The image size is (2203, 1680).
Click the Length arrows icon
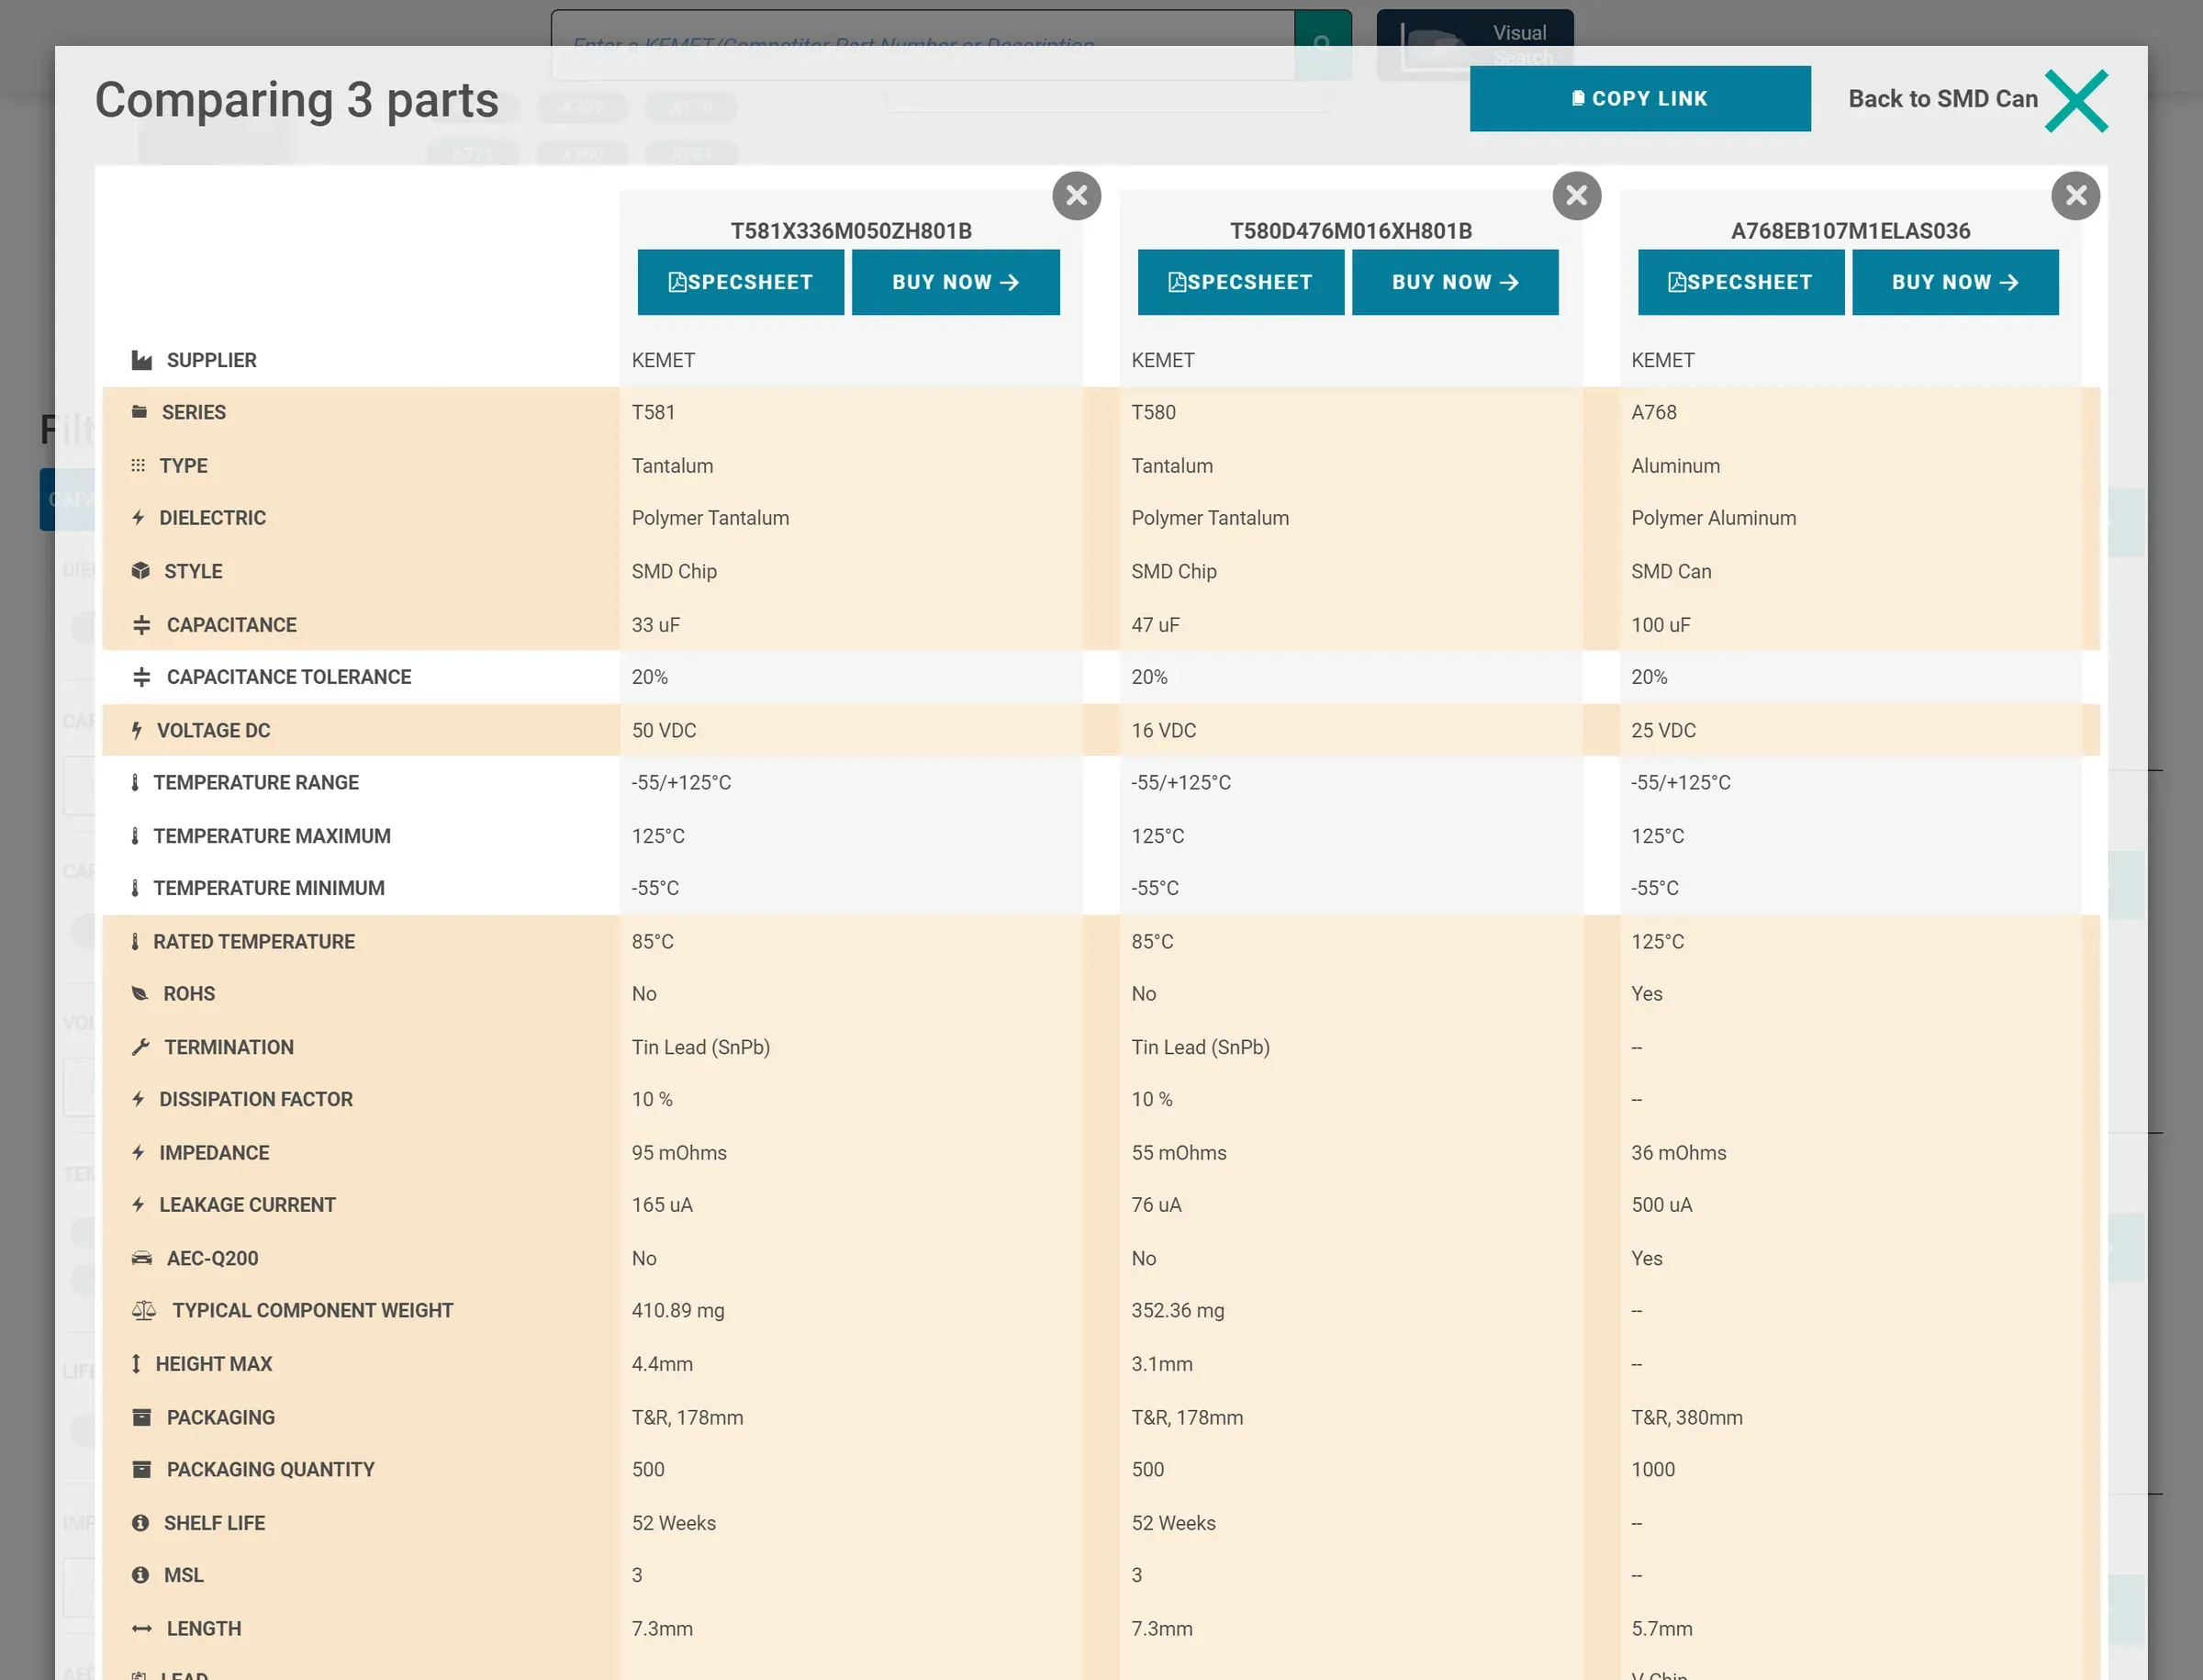141,1629
